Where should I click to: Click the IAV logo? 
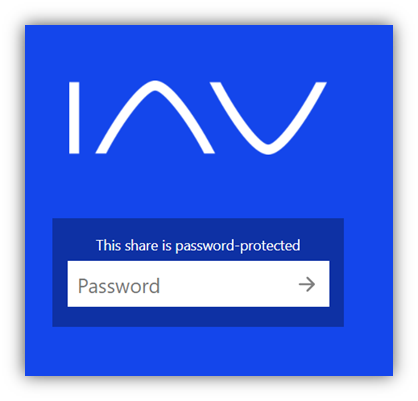tap(198, 117)
